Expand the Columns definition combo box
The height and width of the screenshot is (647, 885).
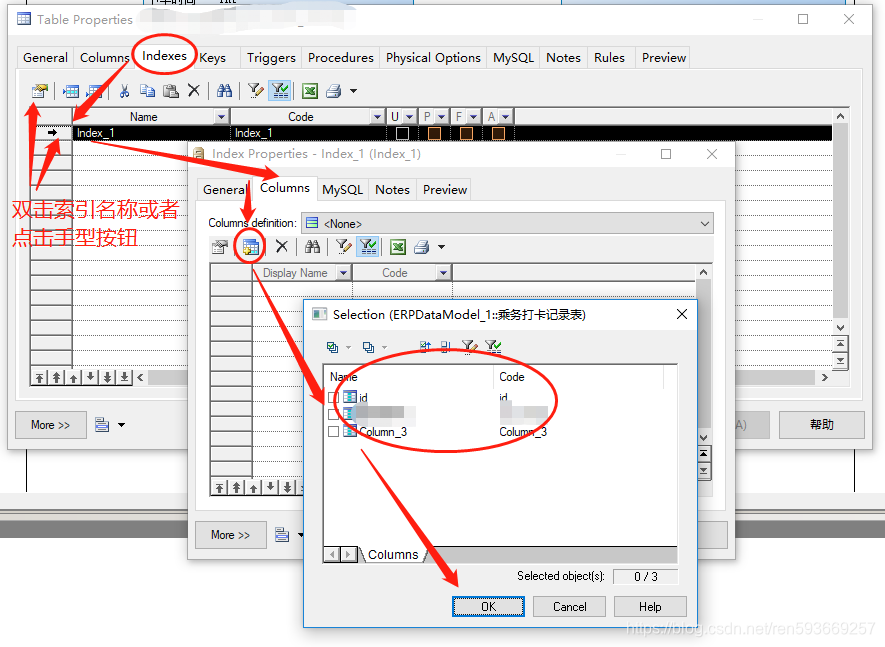pyautogui.click(x=704, y=224)
